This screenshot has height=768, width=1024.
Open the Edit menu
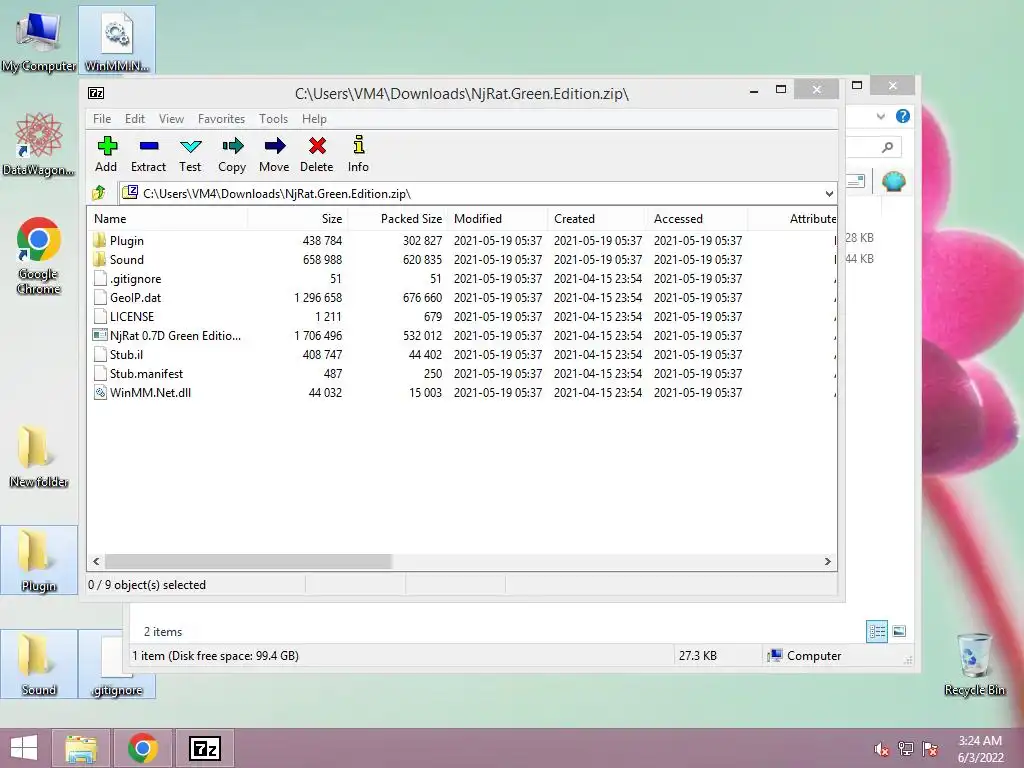tap(135, 119)
